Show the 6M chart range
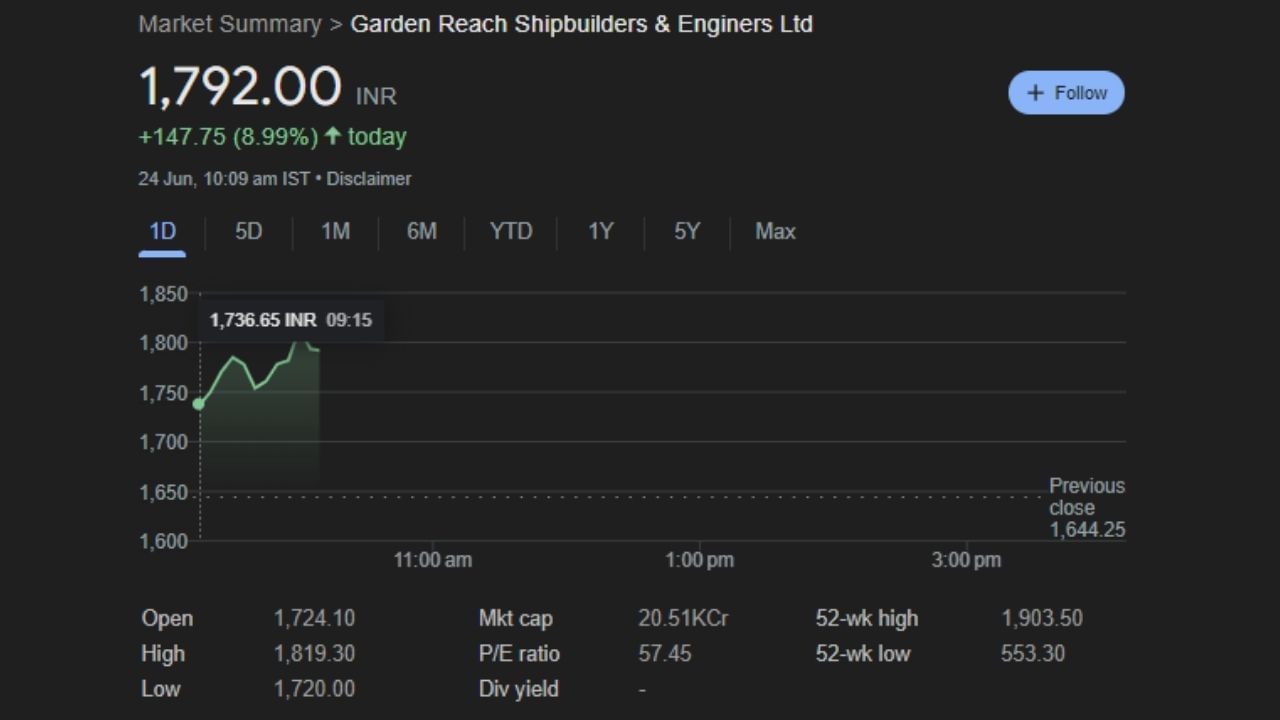1280x720 pixels. click(x=421, y=232)
